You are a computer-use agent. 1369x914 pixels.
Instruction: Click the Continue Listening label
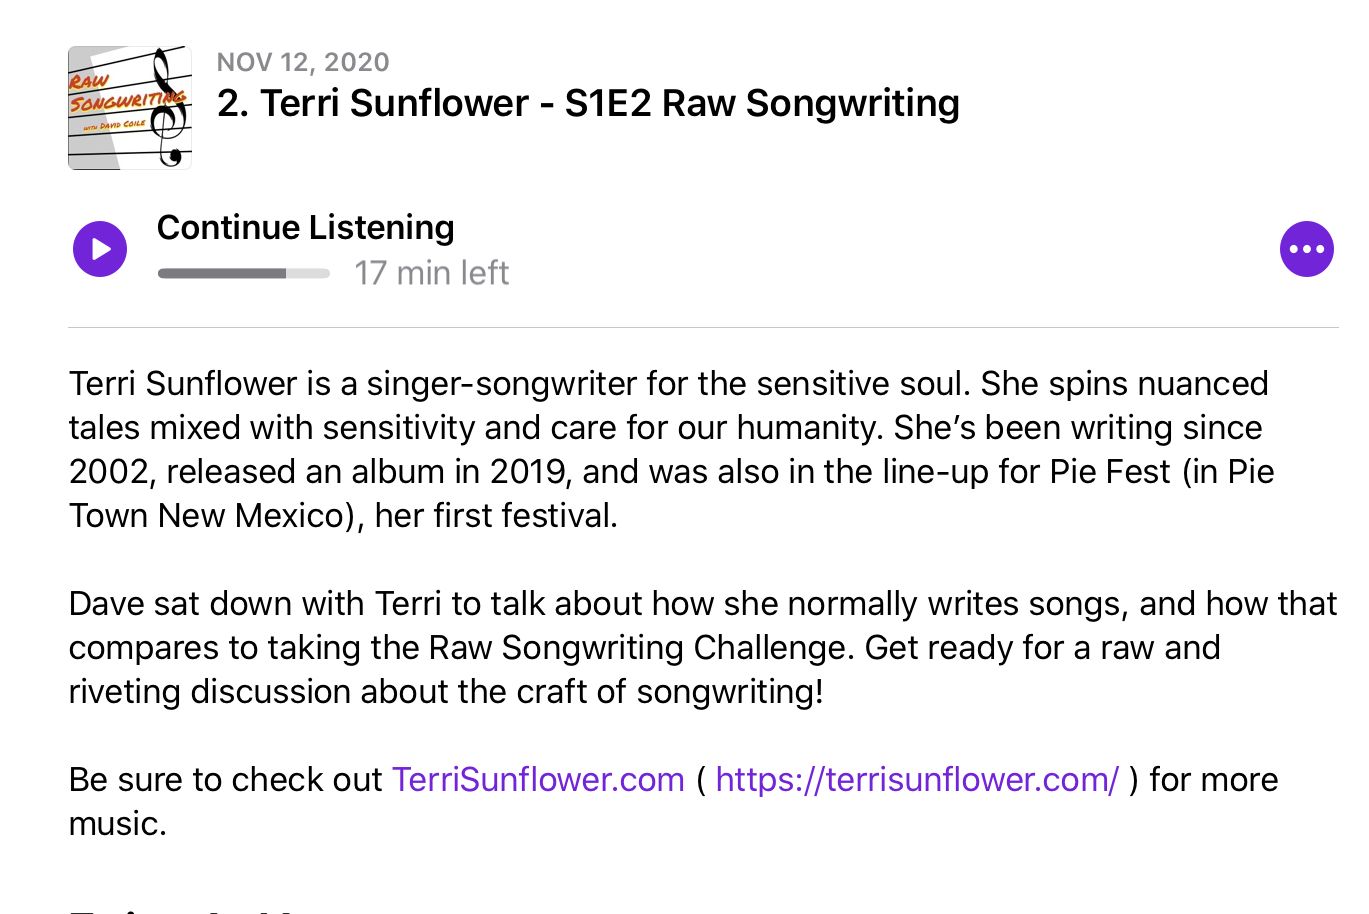(305, 228)
